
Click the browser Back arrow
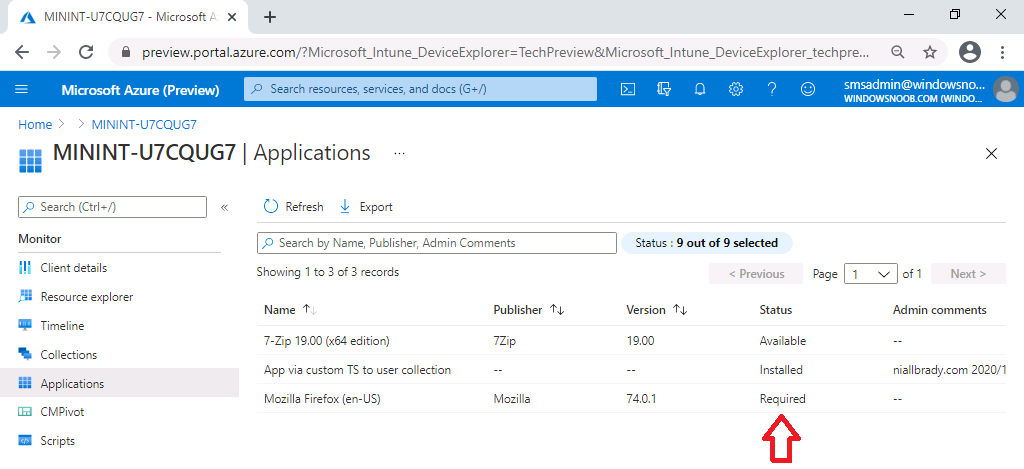point(22,52)
